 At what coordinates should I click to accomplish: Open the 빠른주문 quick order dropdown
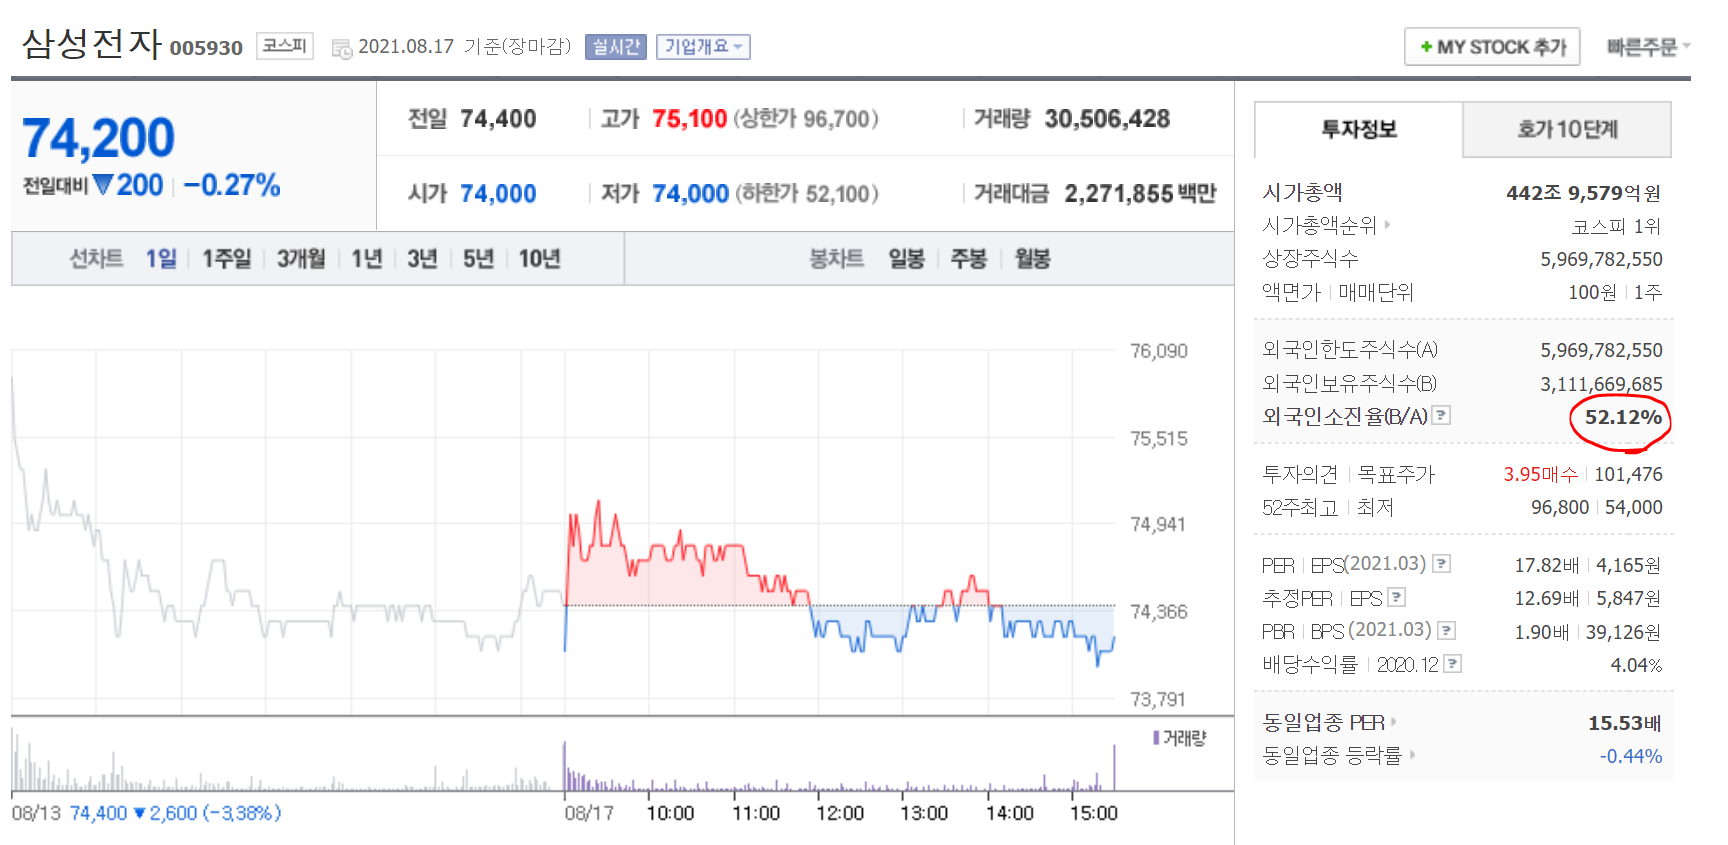pos(1648,47)
